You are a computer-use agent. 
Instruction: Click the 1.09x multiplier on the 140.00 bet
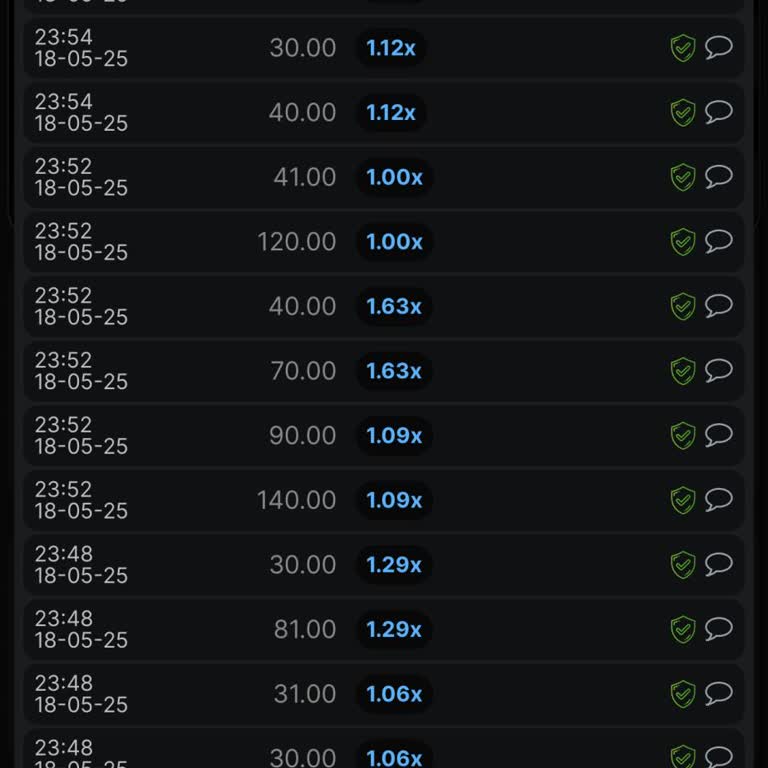(394, 500)
